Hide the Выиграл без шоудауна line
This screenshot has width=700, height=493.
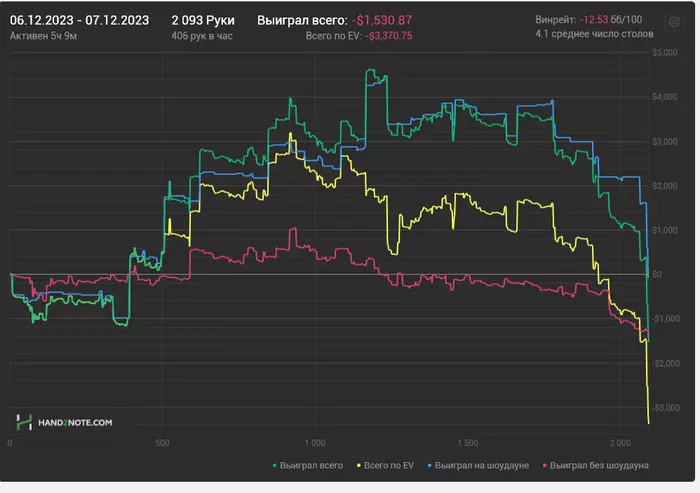point(596,466)
